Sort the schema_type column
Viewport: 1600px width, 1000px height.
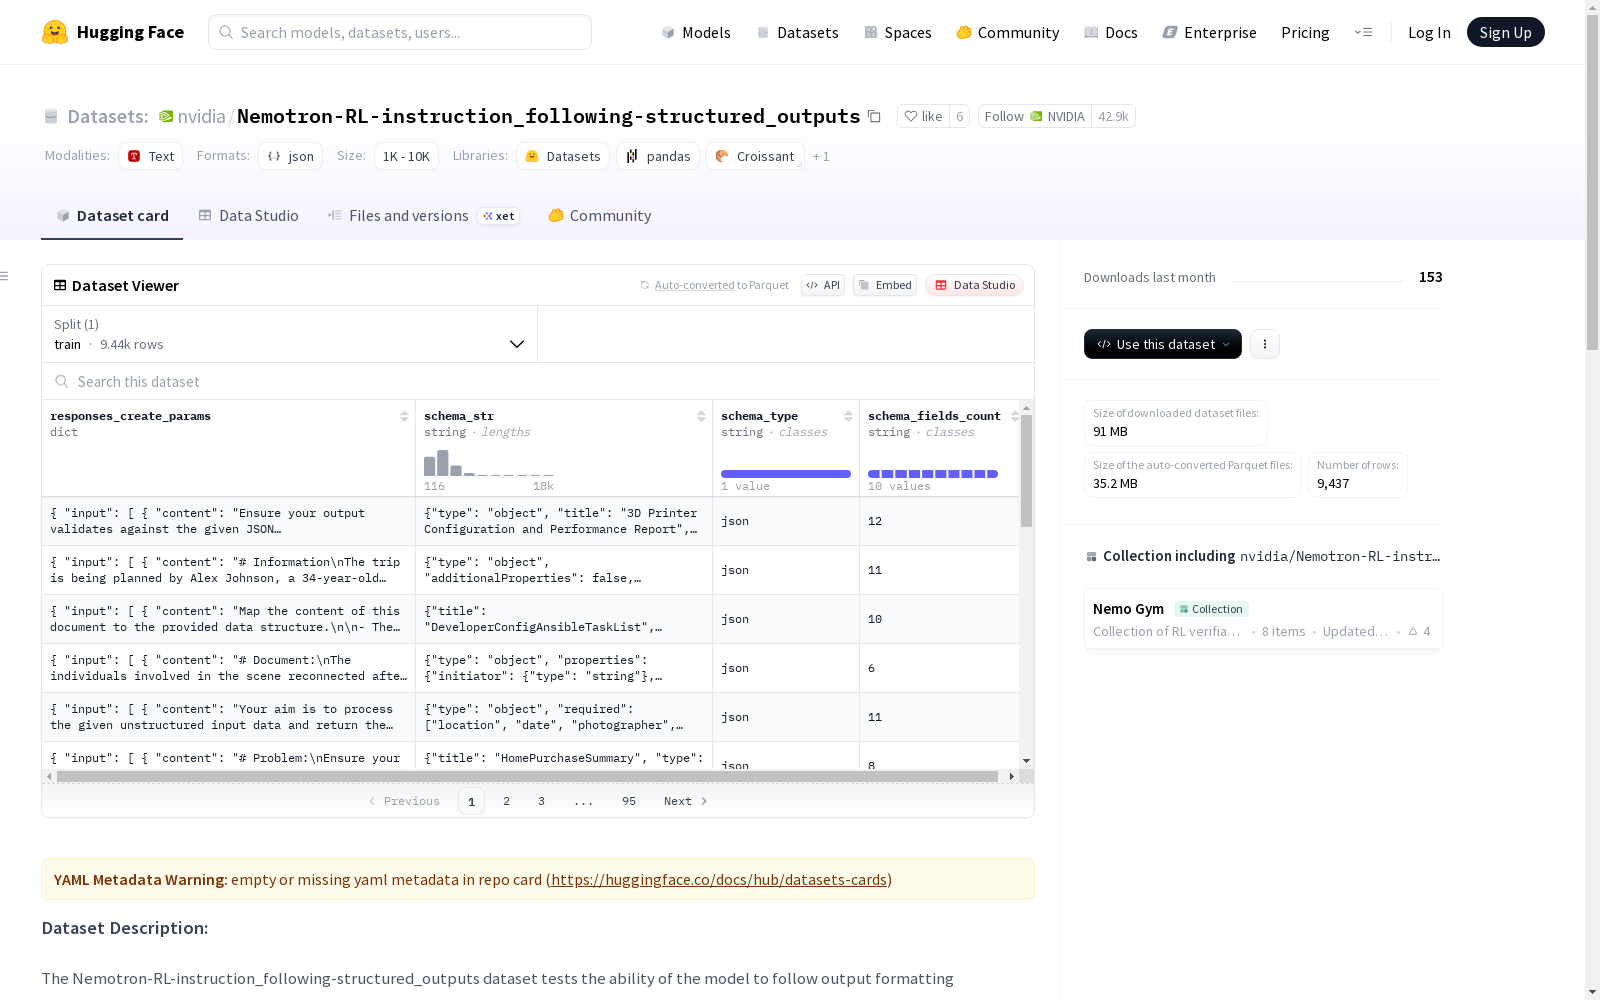[848, 416]
